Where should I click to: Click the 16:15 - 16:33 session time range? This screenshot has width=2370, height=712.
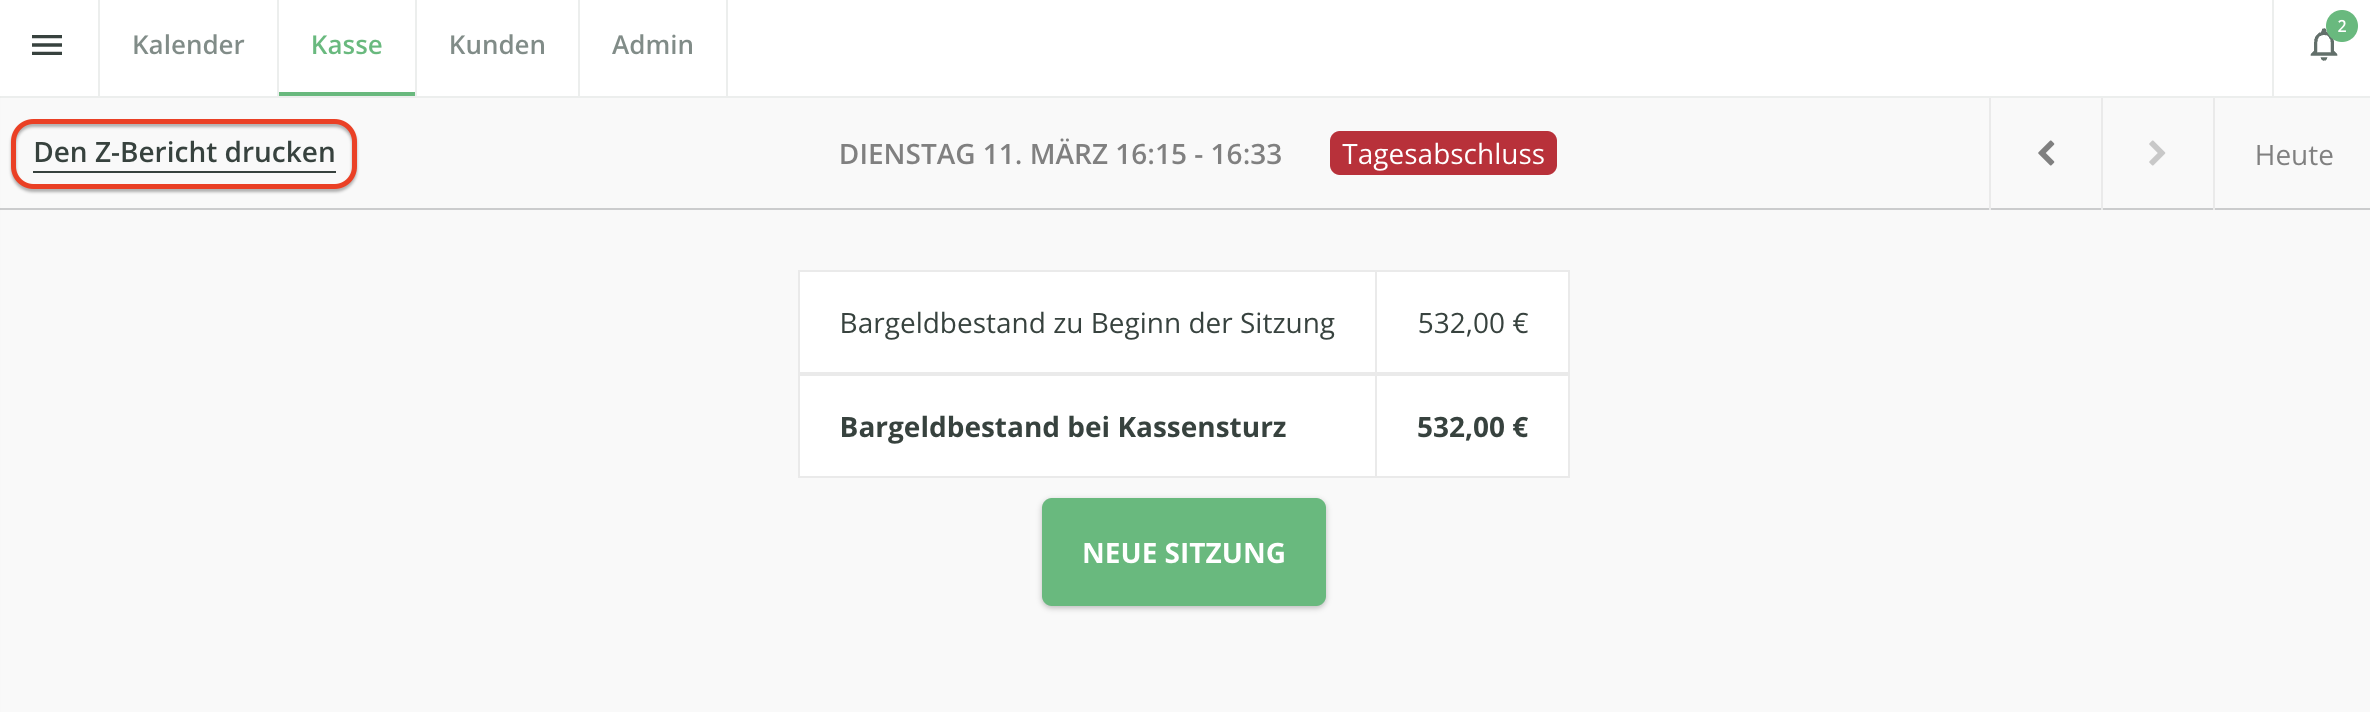click(1198, 154)
